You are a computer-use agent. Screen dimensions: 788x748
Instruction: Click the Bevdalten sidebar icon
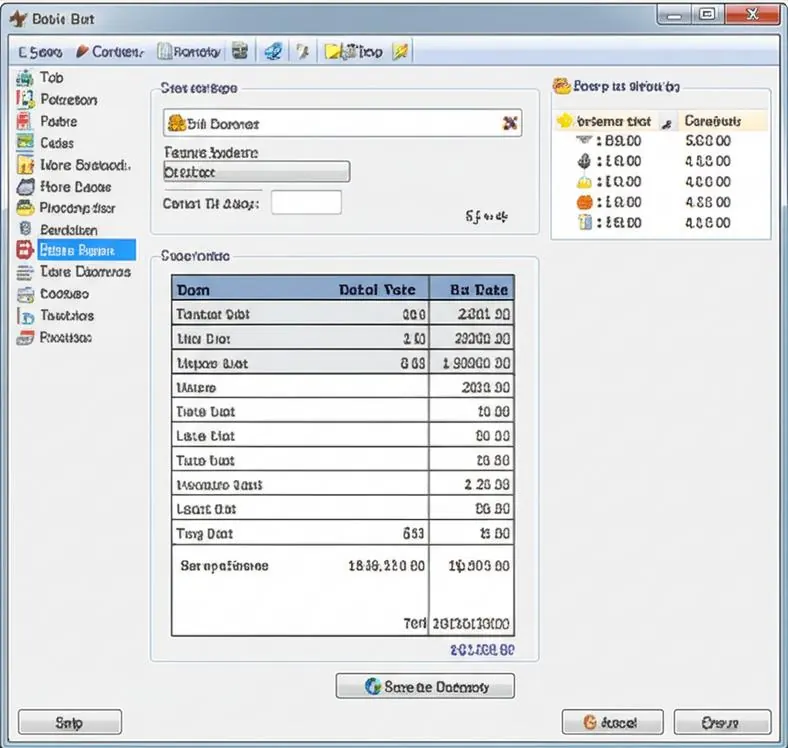pyautogui.click(x=25, y=229)
